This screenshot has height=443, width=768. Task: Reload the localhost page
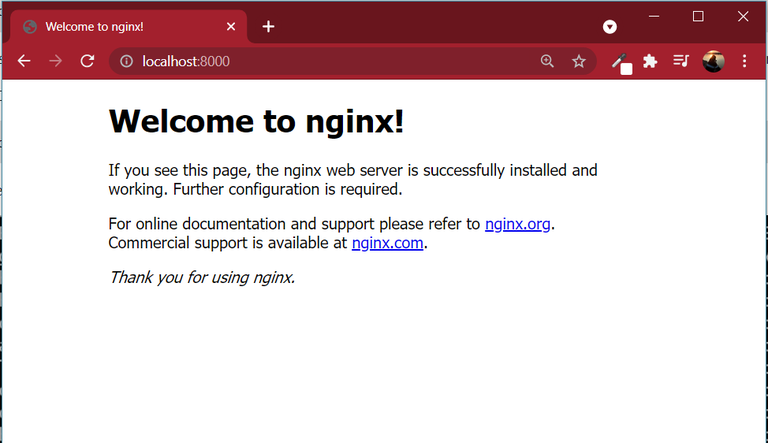click(88, 61)
